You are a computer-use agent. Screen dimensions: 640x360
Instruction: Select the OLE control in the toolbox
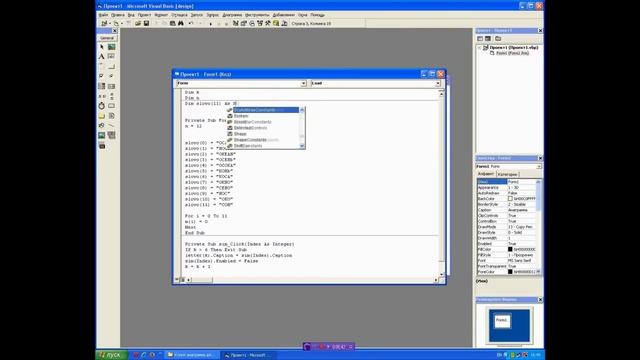pyautogui.click(x=102, y=145)
